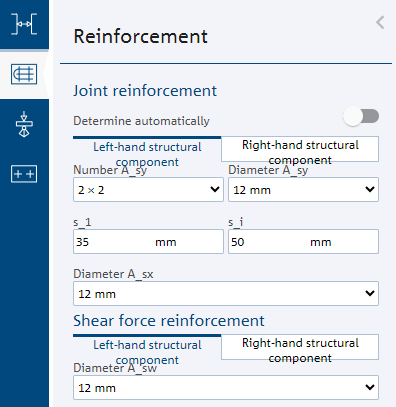The image size is (396, 407).
Task: Click the Joint reinforcement heading
Action: tap(145, 91)
